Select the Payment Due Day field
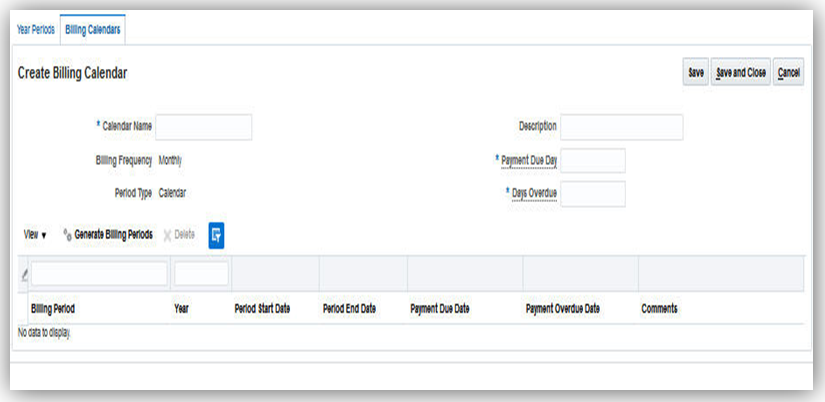The height and width of the screenshot is (402, 825). 592,160
